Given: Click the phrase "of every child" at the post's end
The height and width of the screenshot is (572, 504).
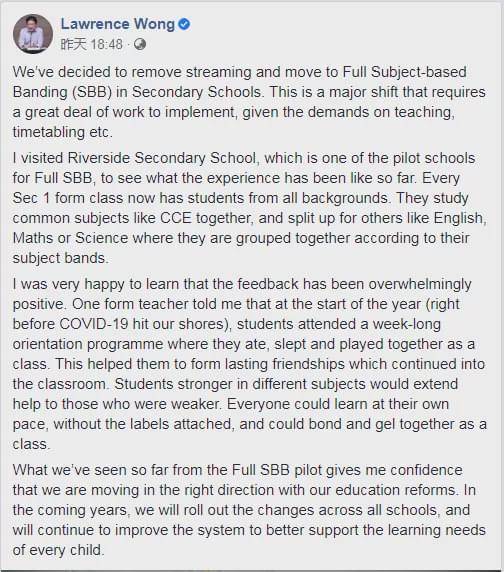Looking at the screenshot, I should tap(57, 550).
